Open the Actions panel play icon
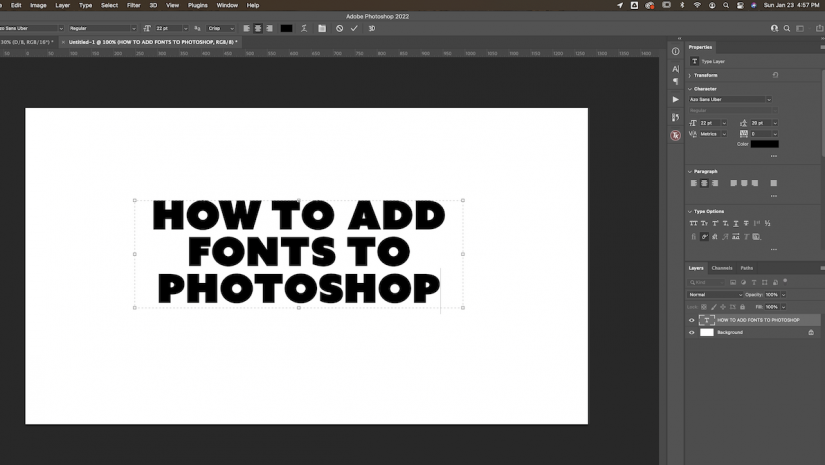Image resolution: width=825 pixels, height=465 pixels. 676,100
